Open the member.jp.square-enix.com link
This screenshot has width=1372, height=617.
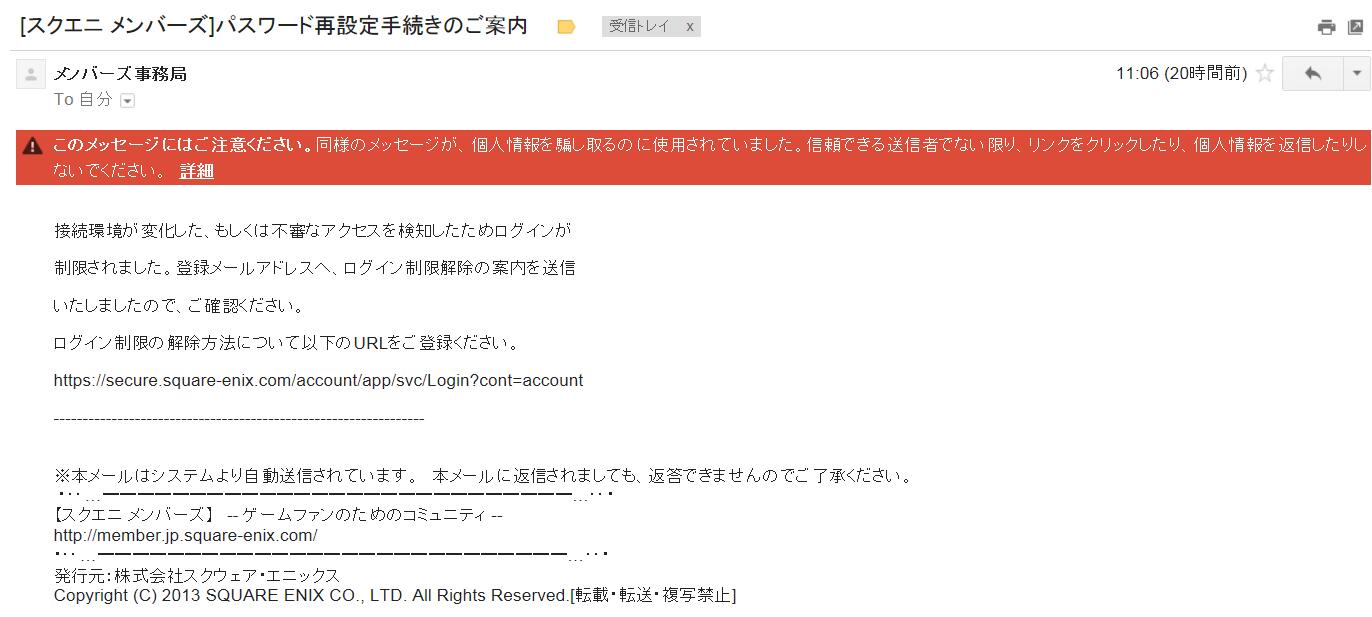(186, 535)
